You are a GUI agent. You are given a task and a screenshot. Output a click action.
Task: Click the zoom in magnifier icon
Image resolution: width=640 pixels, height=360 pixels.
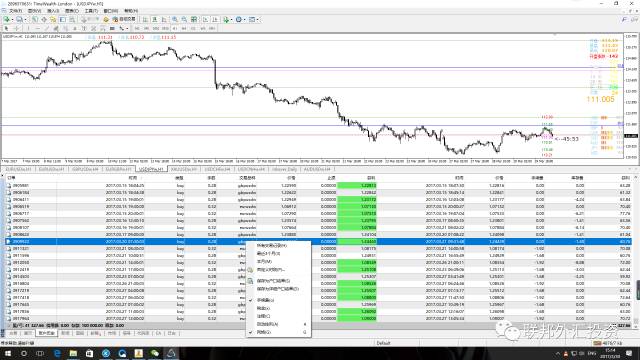(x=175, y=19)
